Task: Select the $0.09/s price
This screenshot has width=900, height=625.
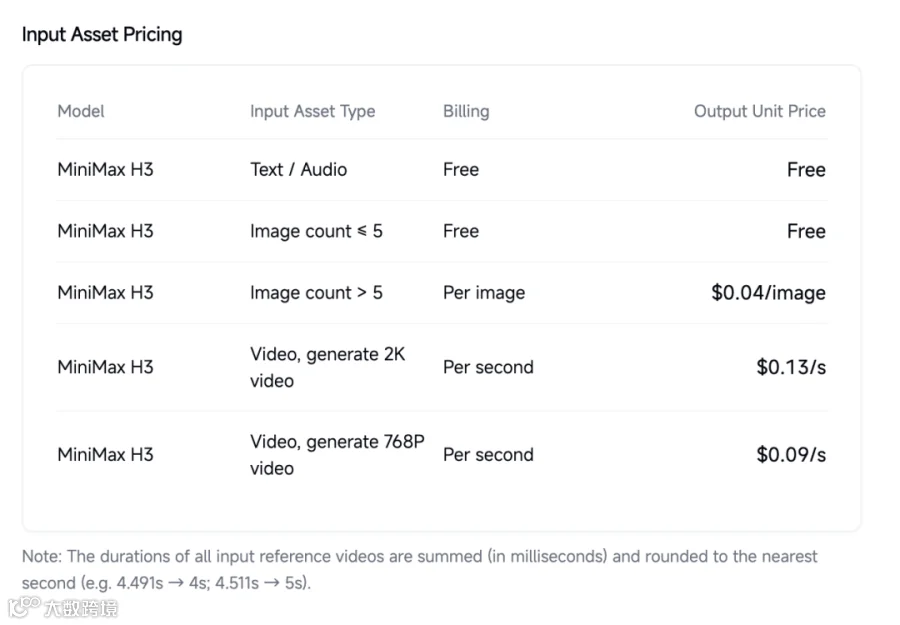Action: 792,455
